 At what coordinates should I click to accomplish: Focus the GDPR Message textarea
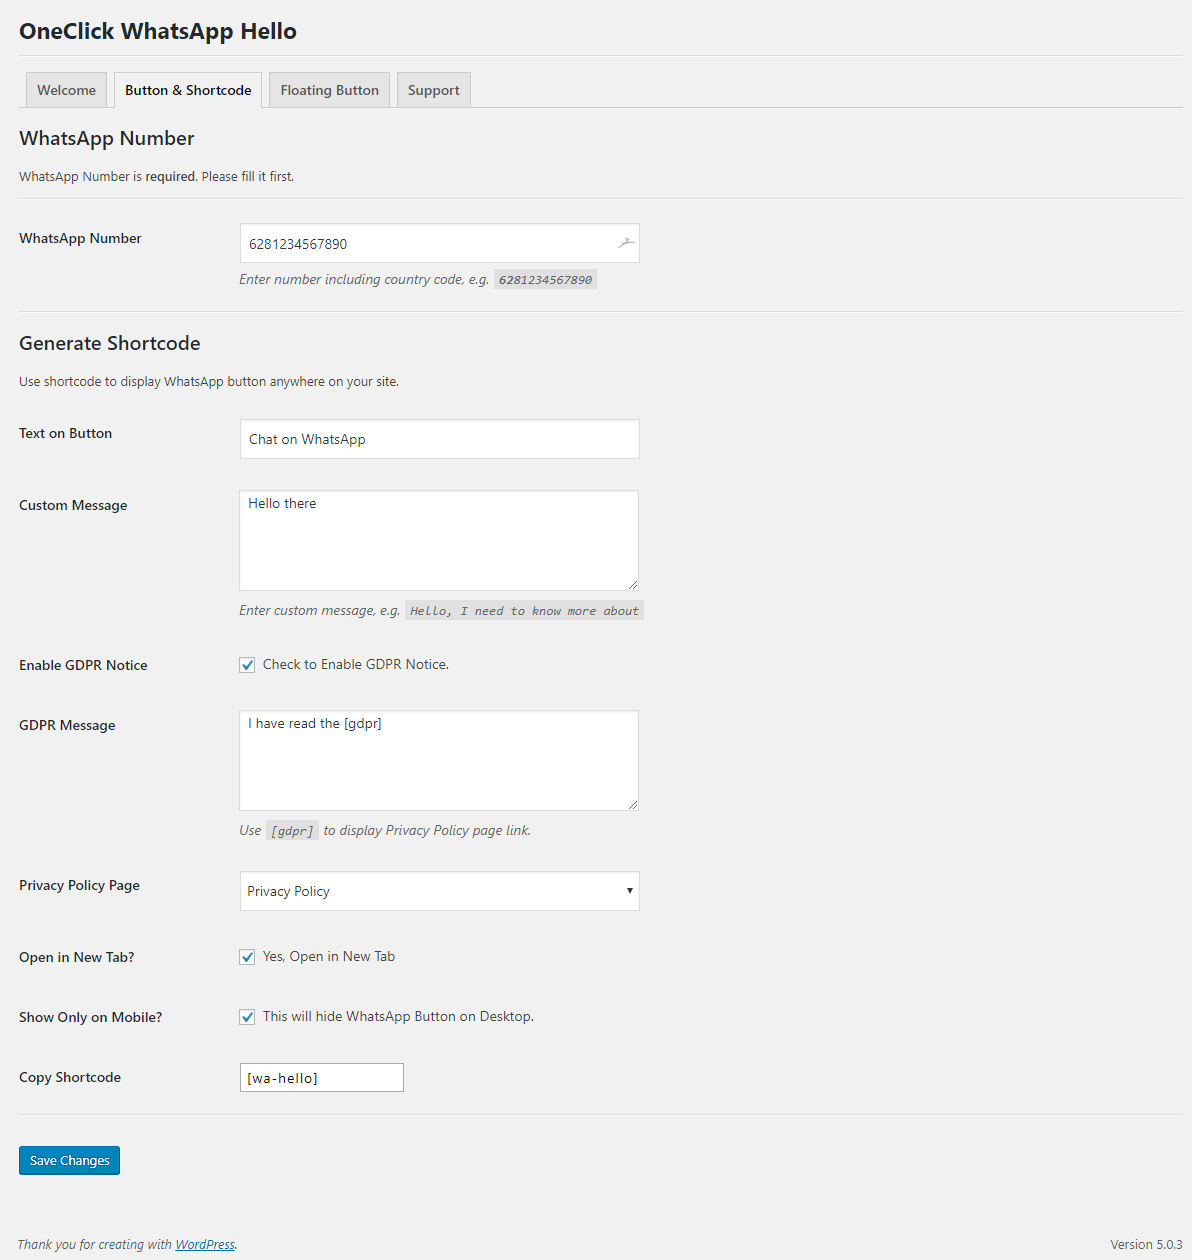coord(439,760)
